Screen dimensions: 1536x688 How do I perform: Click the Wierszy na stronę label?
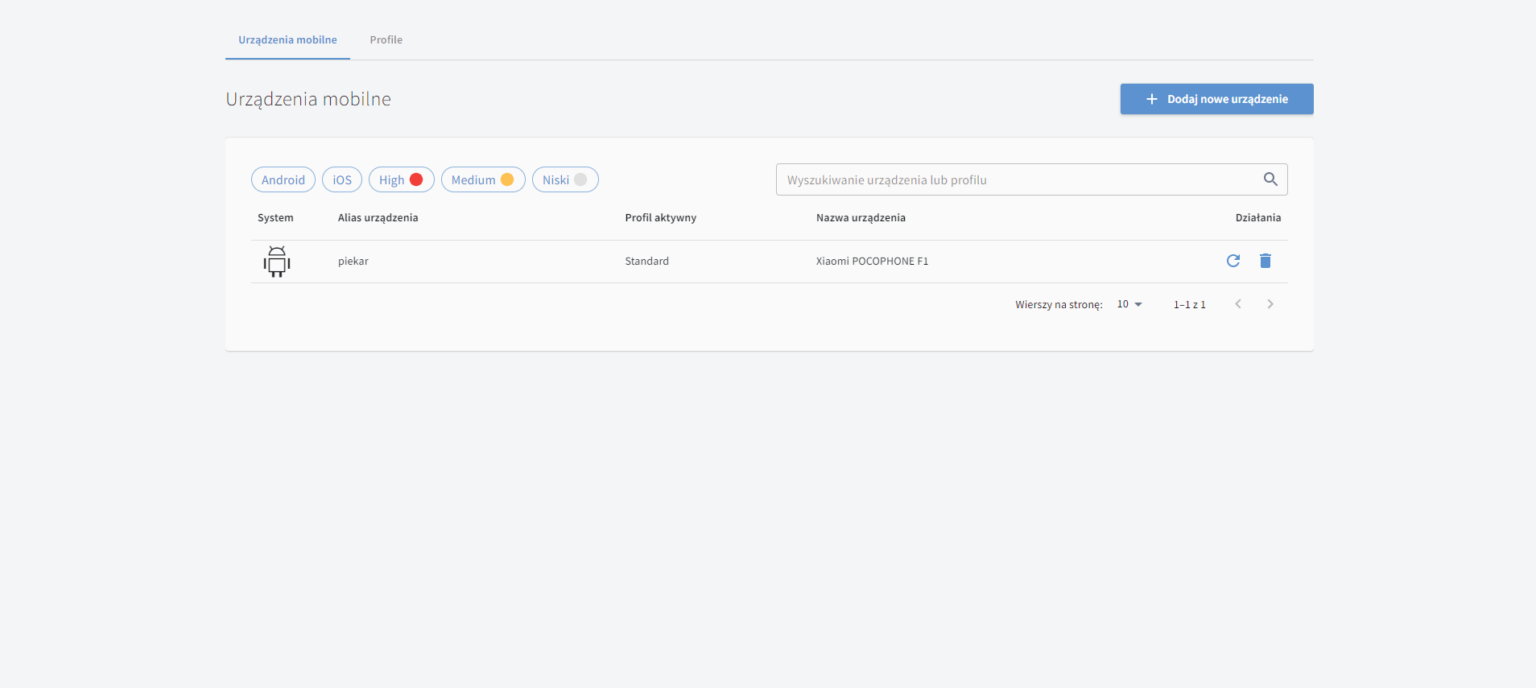click(1058, 304)
